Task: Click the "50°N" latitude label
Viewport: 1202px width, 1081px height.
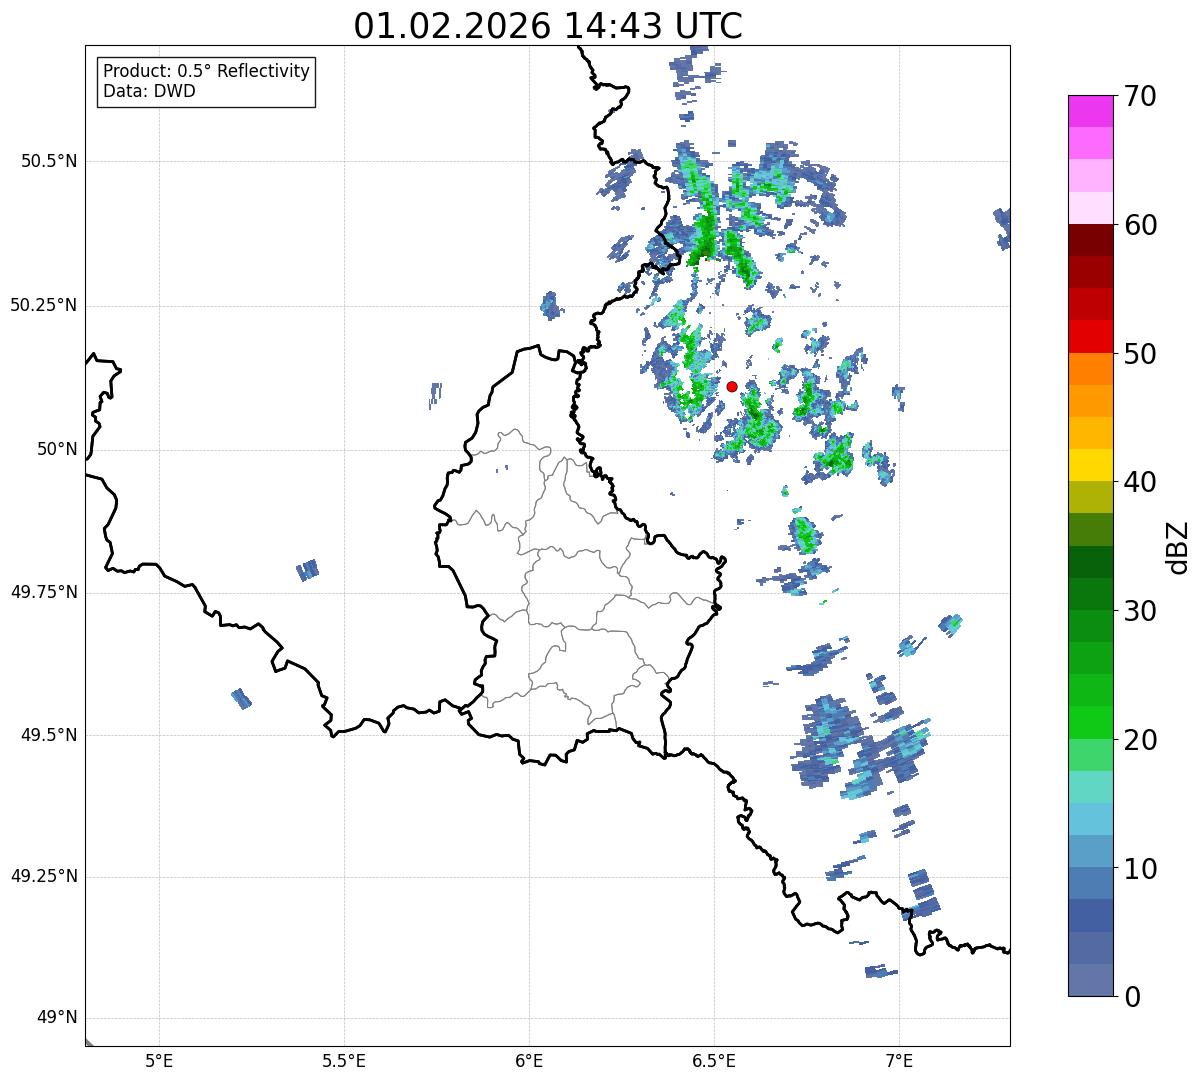Action: [x=57, y=450]
